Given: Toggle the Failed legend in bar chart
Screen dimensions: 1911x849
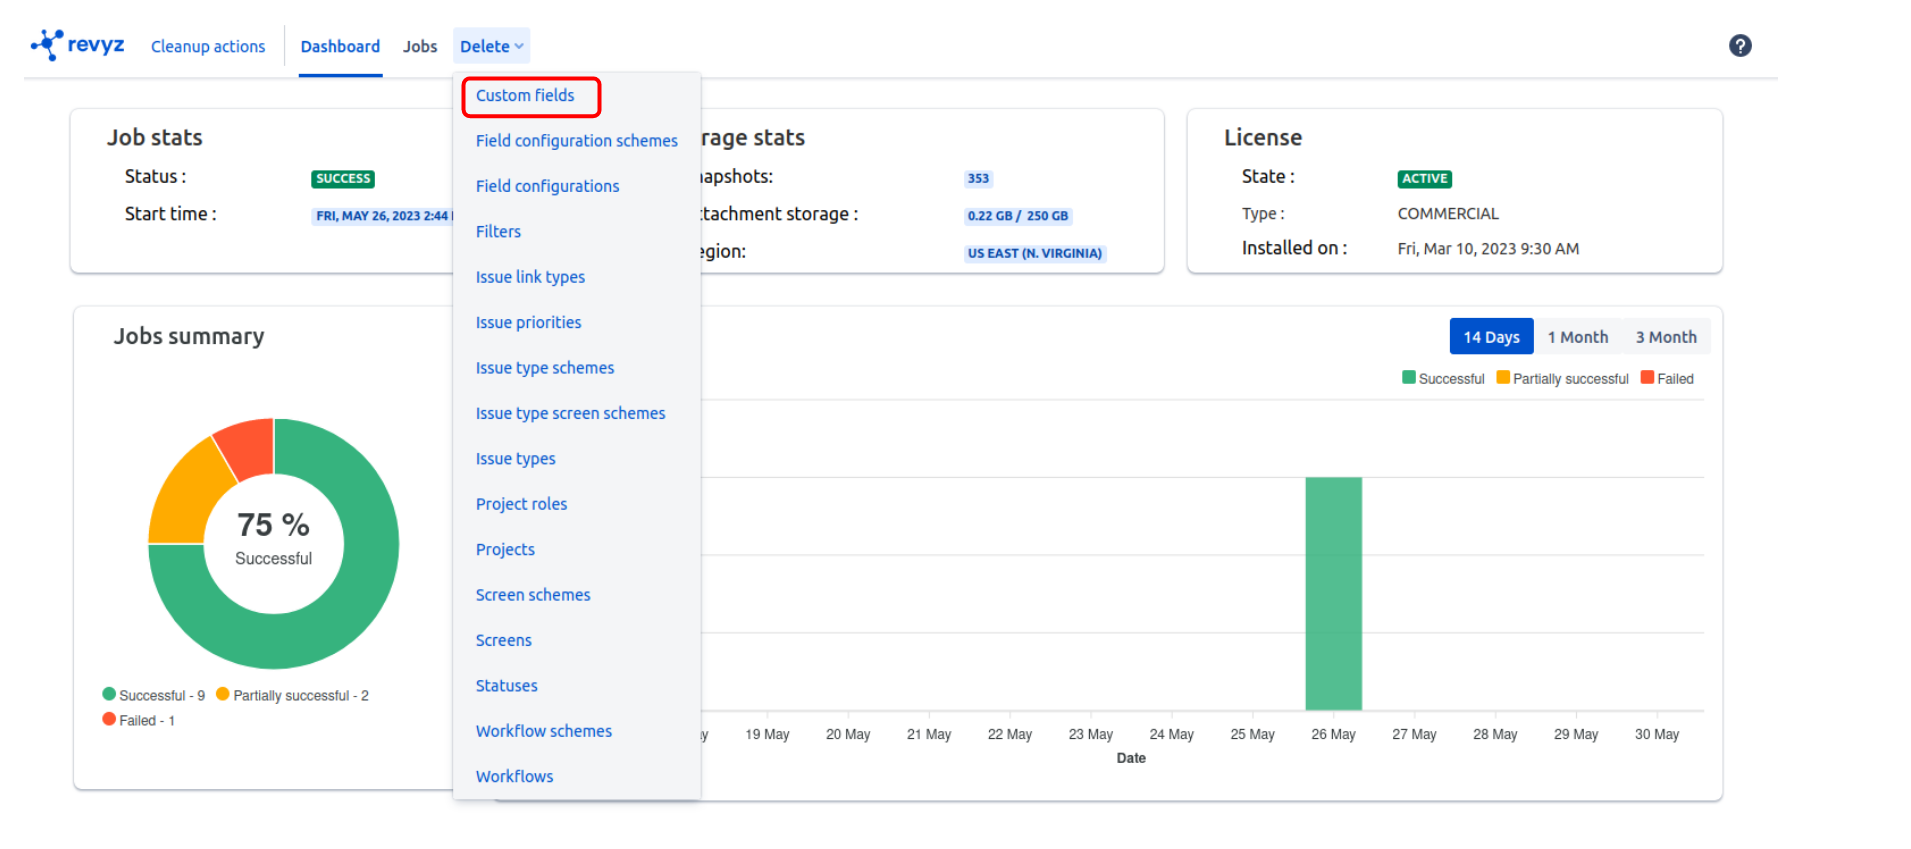Looking at the screenshot, I should pos(1667,379).
